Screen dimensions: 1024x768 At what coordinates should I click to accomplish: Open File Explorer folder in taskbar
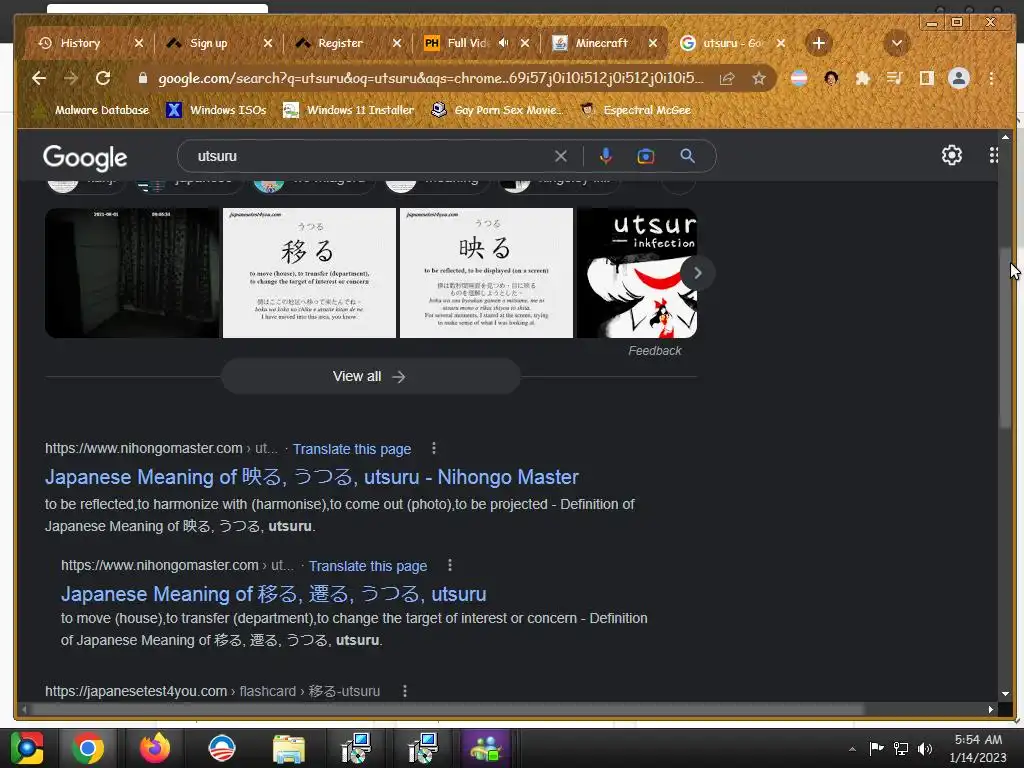coord(289,748)
